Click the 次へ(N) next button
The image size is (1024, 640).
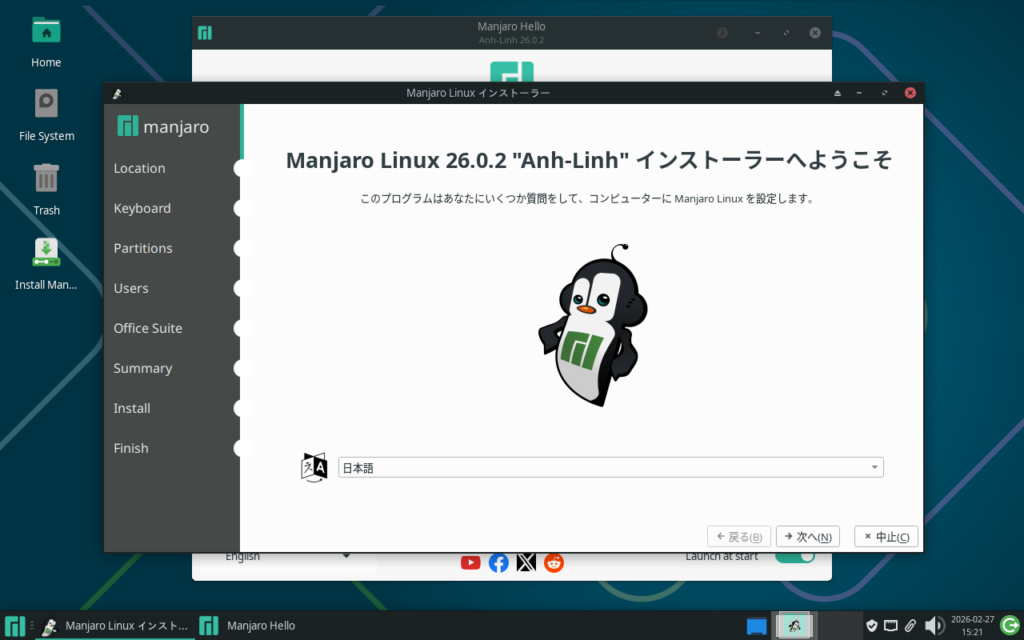(808, 537)
